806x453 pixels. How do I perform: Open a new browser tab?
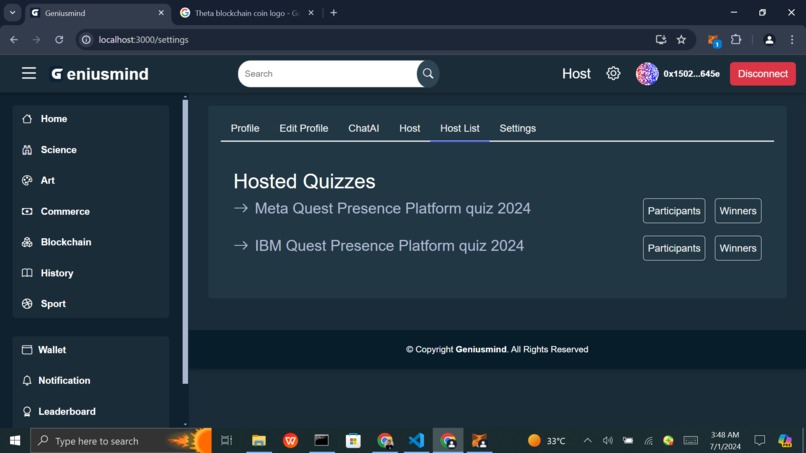[x=334, y=13]
